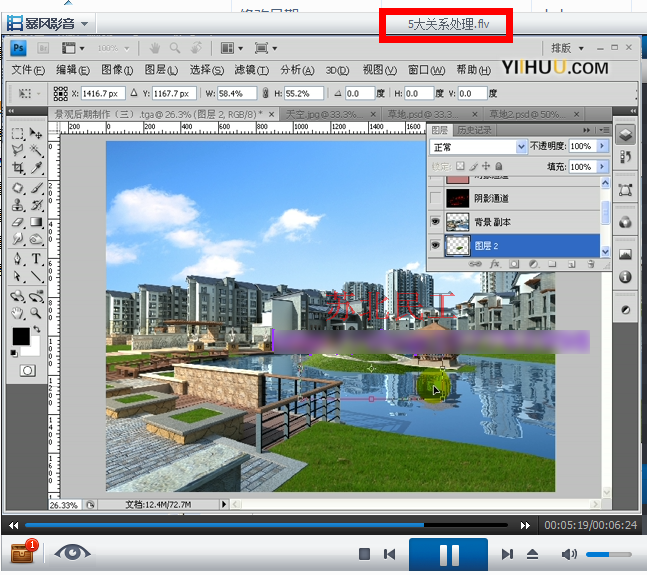The height and width of the screenshot is (575, 647).
Task: Open the 100% zoom level dropdown
Action: 113,48
